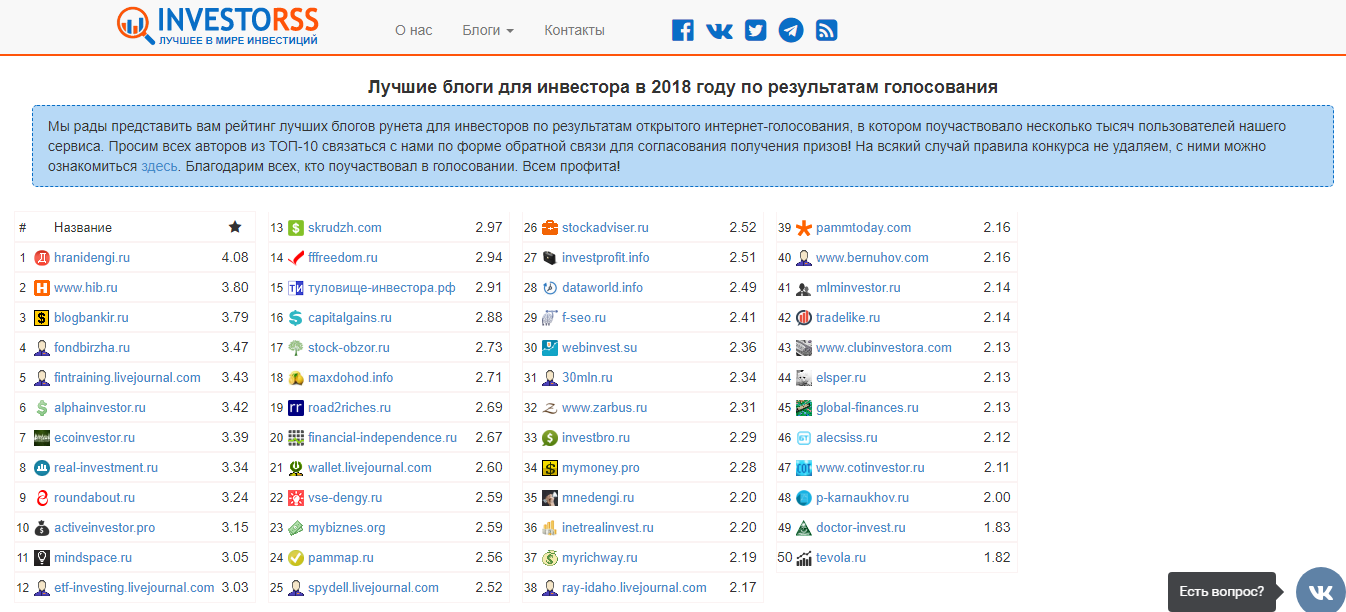This screenshot has width=1346, height=612.
Task: Click the road2riches.ru favicon
Action: click(296, 408)
